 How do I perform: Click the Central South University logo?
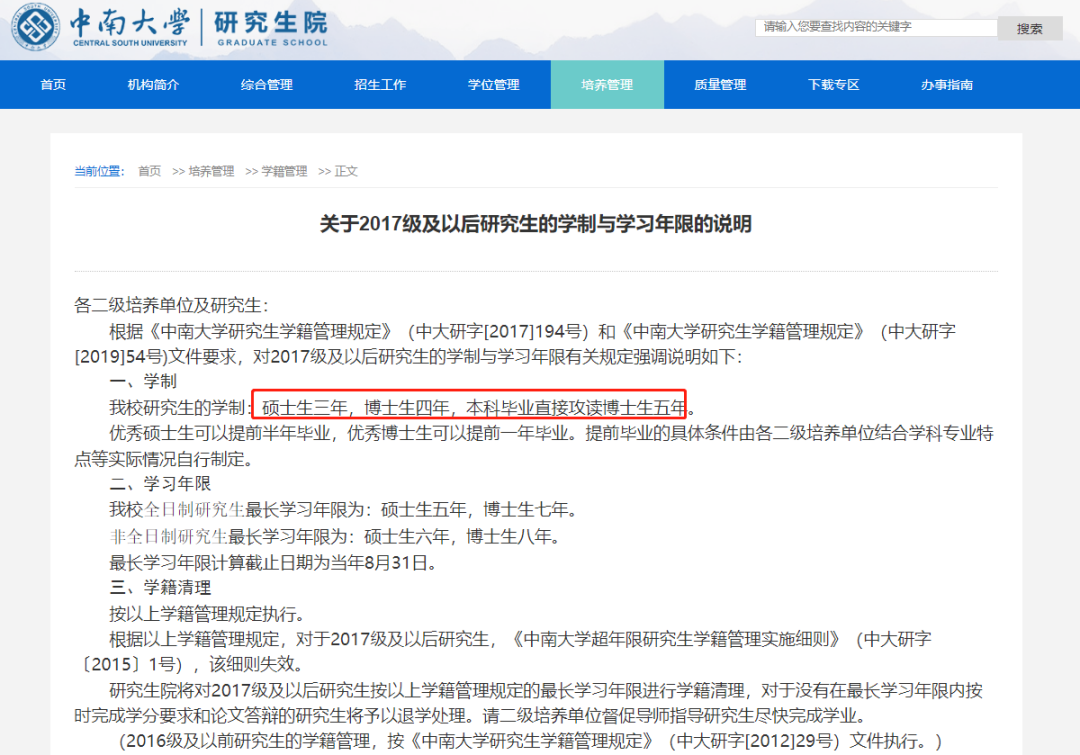click(x=35, y=28)
